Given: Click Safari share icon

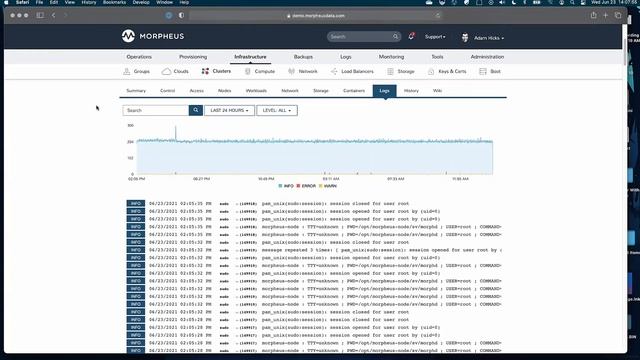Looking at the screenshot, I should tap(593, 16).
